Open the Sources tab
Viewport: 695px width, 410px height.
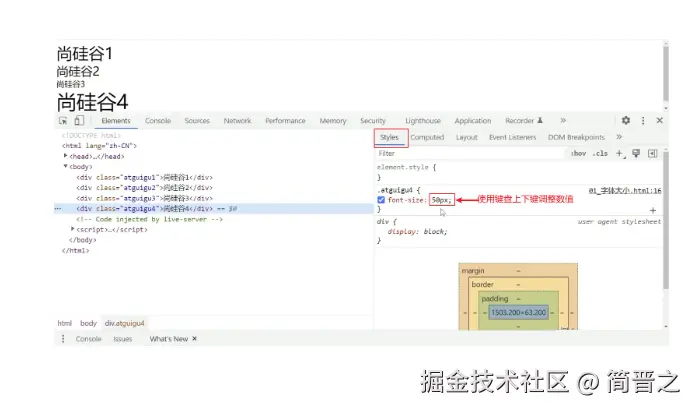click(x=197, y=121)
